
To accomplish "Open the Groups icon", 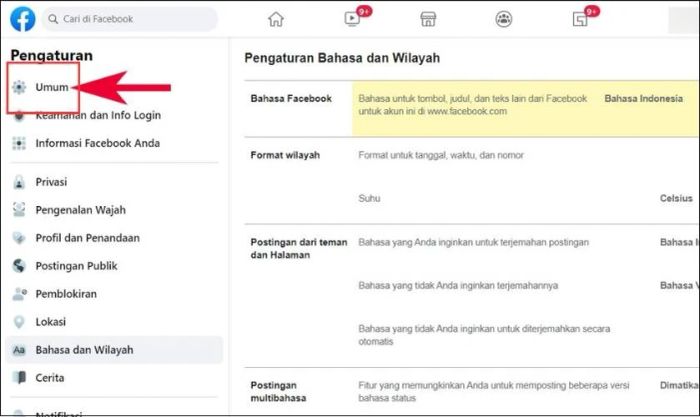I will (503, 19).
